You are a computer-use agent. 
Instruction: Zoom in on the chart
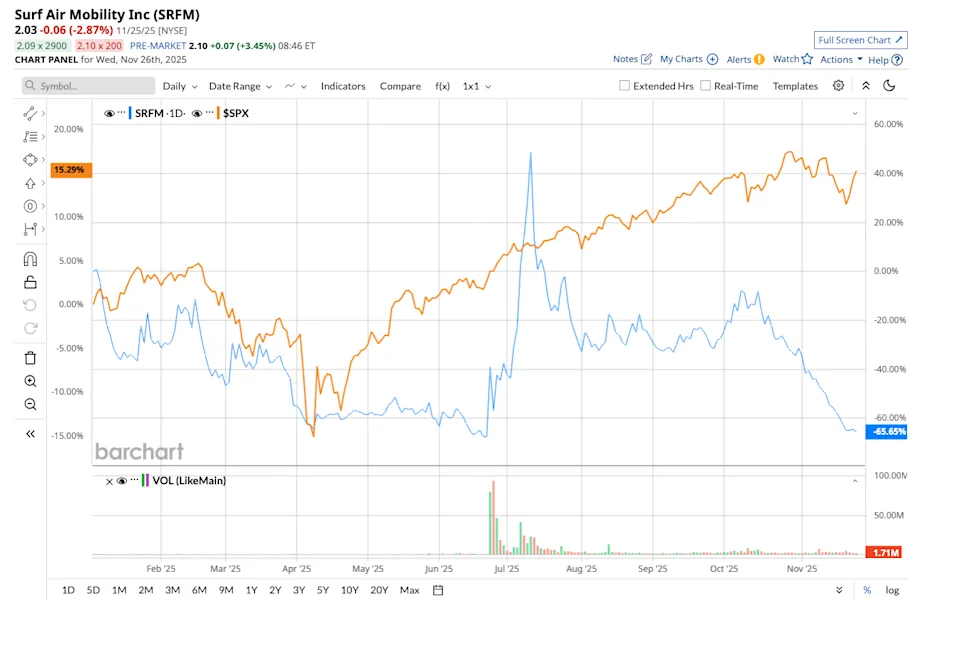(x=30, y=381)
